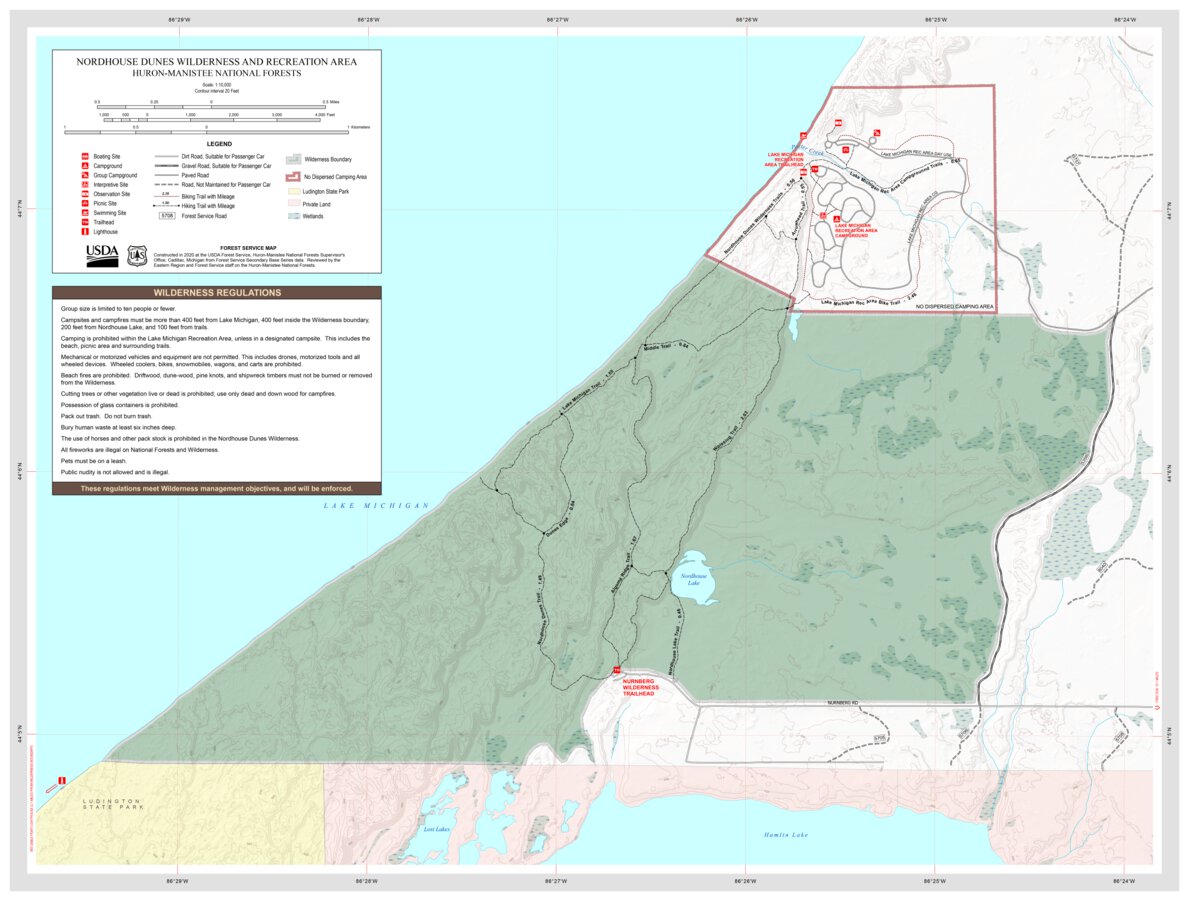
Task: Click the group campground marker in the rec area
Action: (x=876, y=134)
